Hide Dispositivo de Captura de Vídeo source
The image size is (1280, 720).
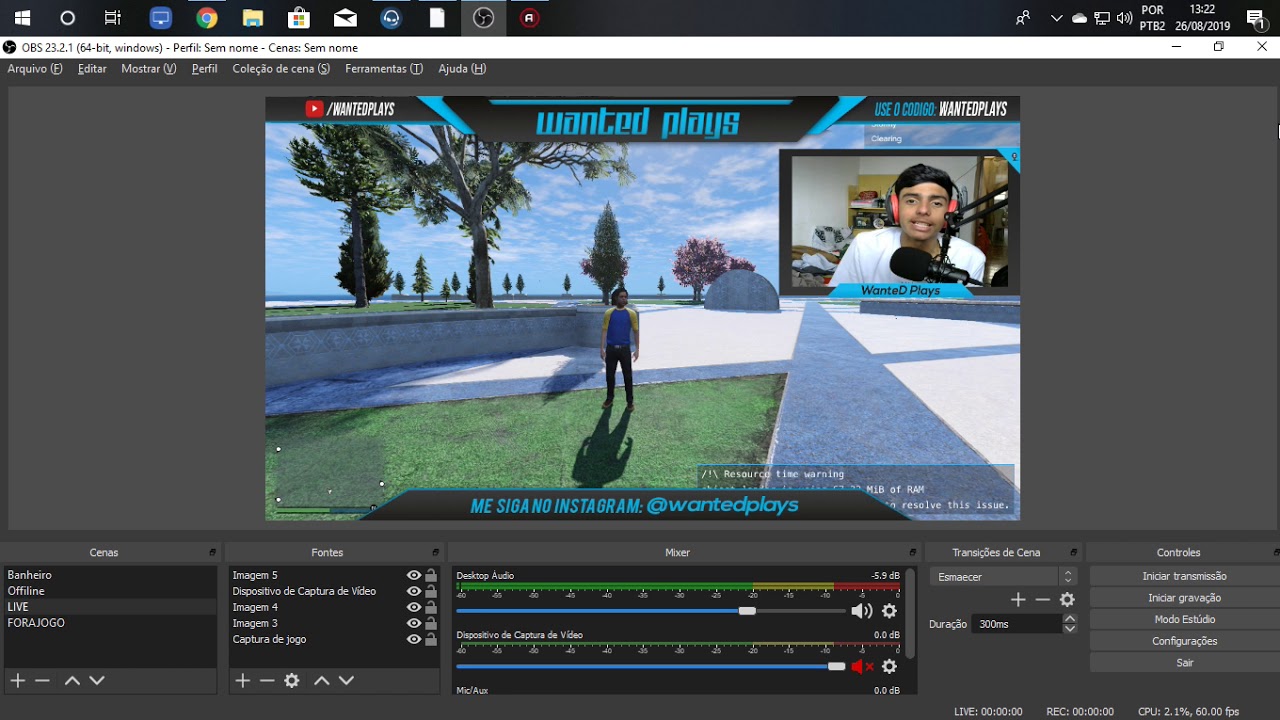(413, 591)
